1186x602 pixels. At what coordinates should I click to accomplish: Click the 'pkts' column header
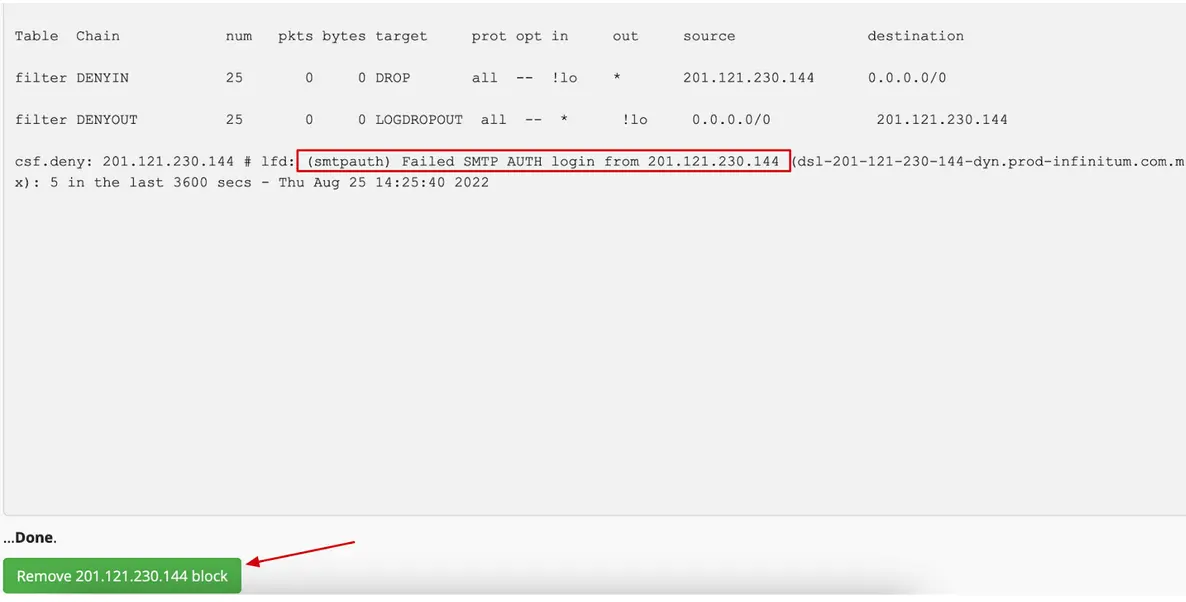pos(296,36)
